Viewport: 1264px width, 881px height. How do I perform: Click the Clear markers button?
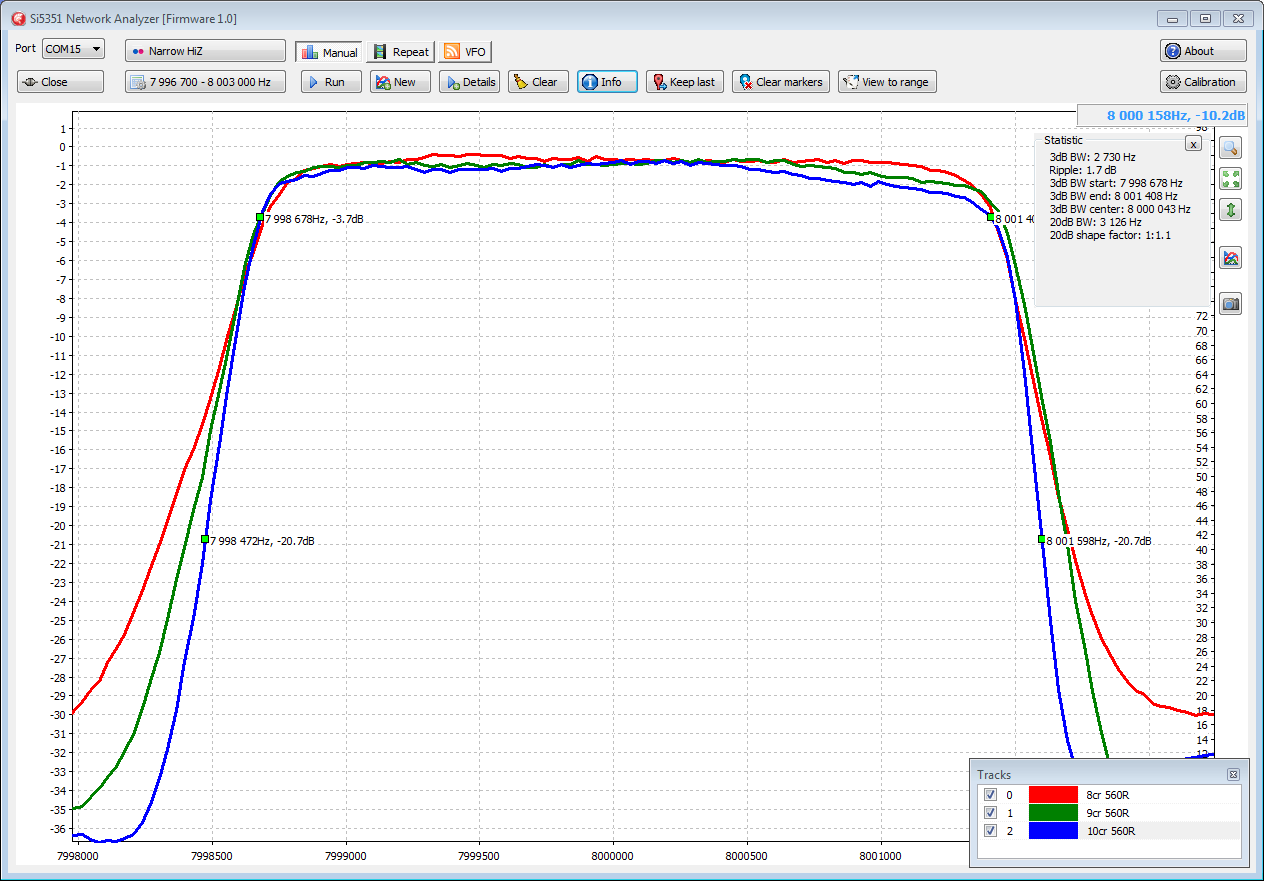pos(779,82)
